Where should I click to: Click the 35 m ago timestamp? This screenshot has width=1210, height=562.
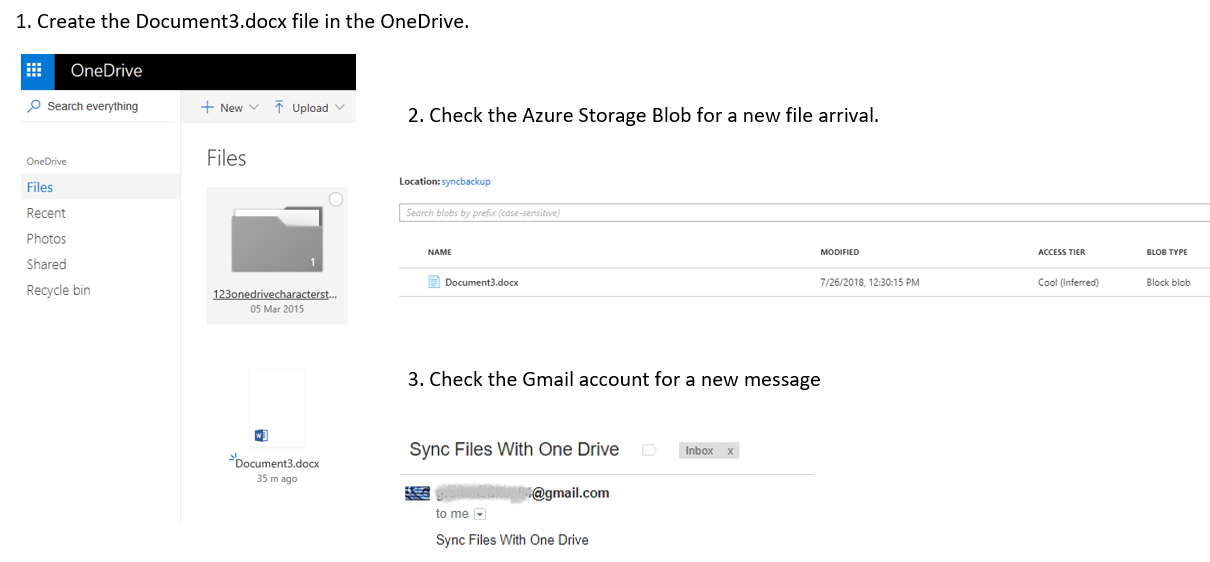pyautogui.click(x=277, y=479)
